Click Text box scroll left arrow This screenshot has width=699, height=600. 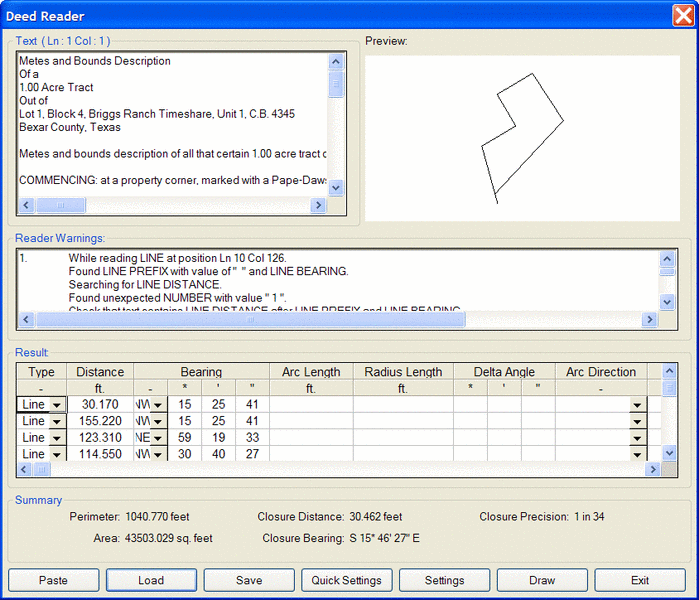pyautogui.click(x=26, y=205)
